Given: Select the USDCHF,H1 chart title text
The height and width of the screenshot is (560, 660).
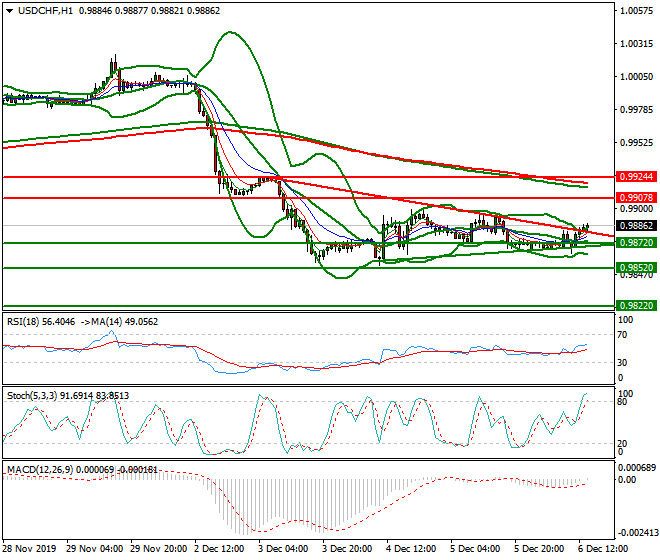Looking at the screenshot, I should coord(45,11).
